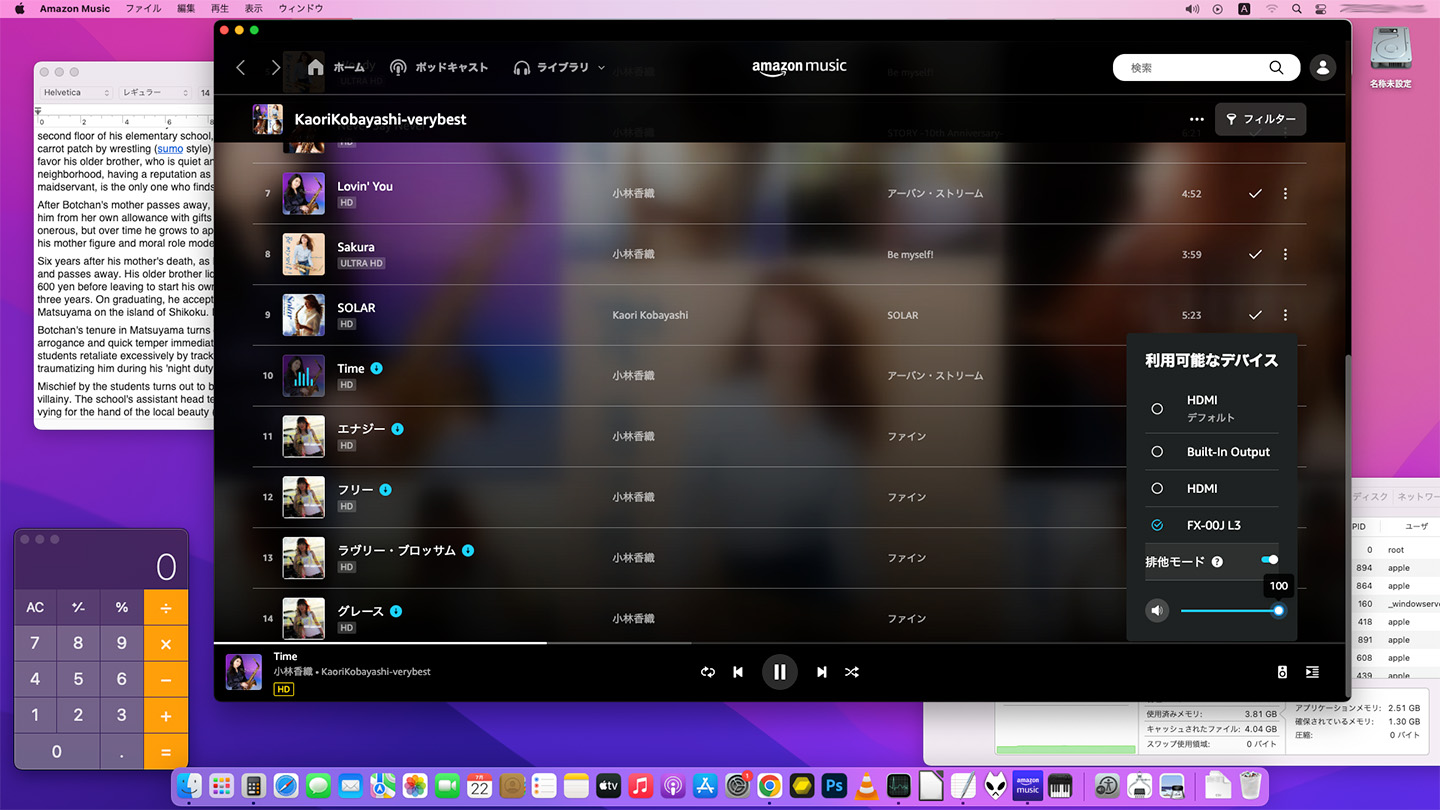The image size is (1440, 810).
Task: Pause the currently playing song
Action: point(780,672)
